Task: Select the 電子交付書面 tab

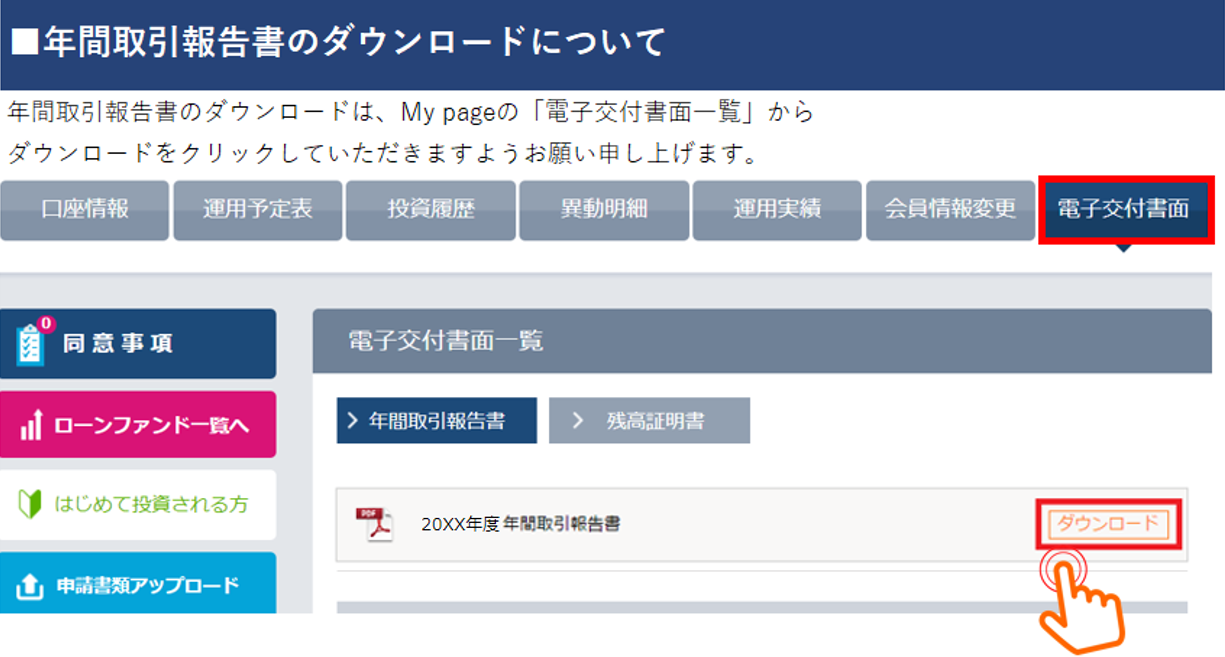Action: coord(1124,210)
